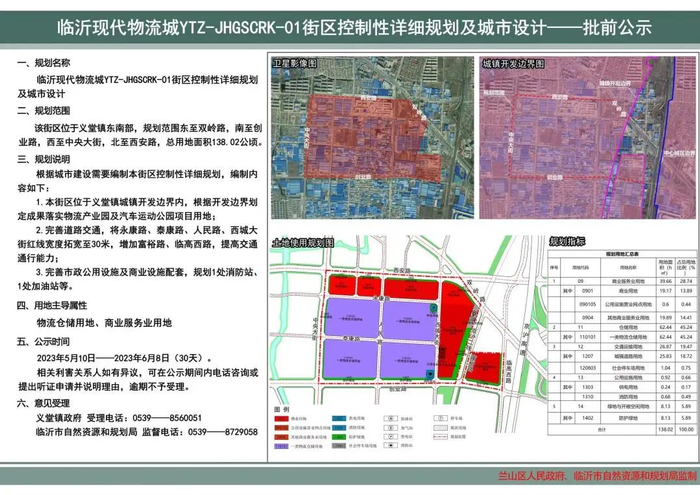Click the 停车场 symbol in legend

click(440, 418)
